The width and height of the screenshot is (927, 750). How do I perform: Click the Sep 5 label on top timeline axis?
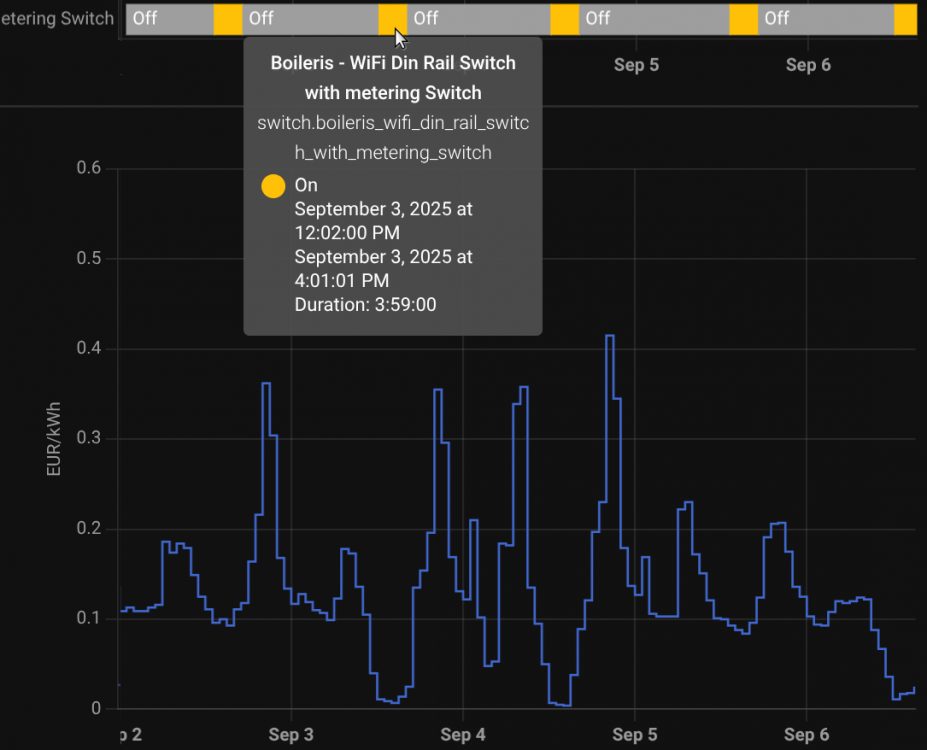coord(636,65)
